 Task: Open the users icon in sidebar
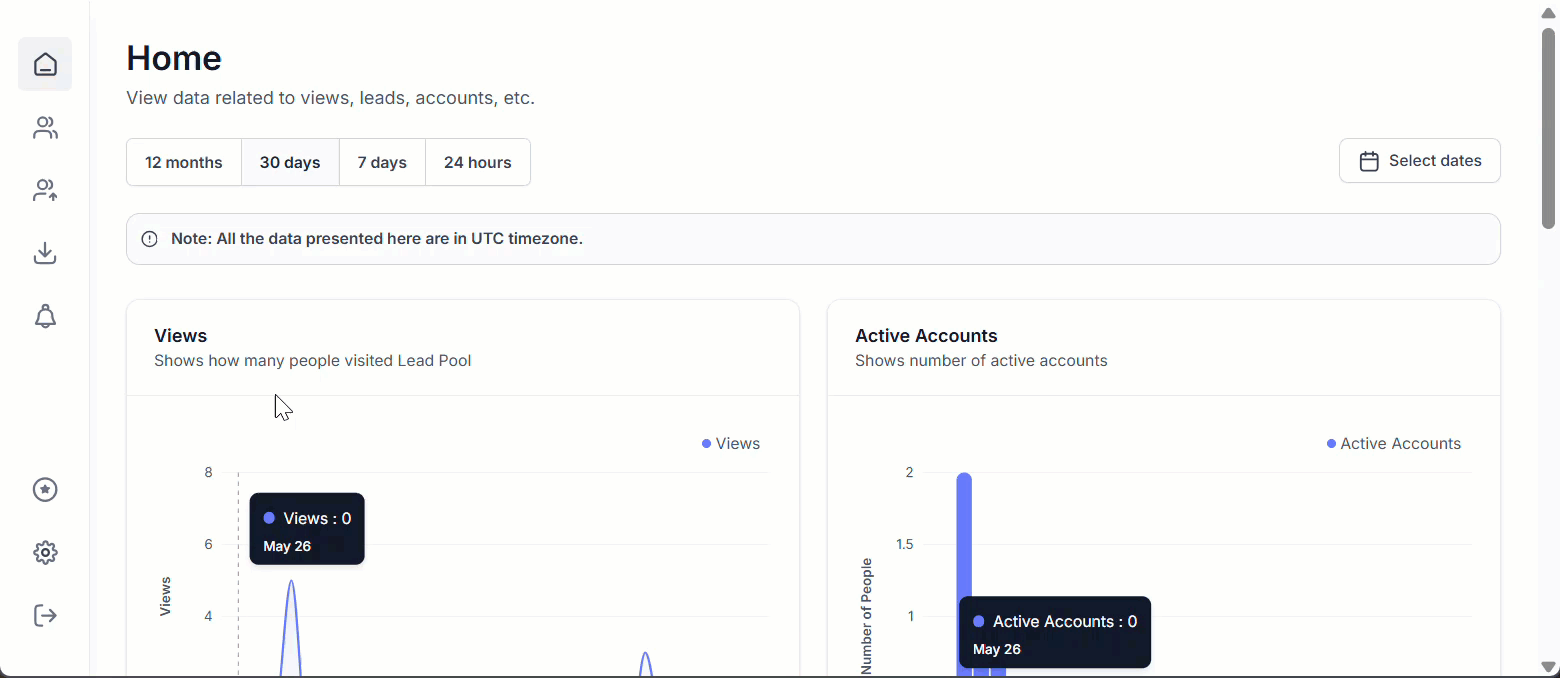(x=45, y=128)
